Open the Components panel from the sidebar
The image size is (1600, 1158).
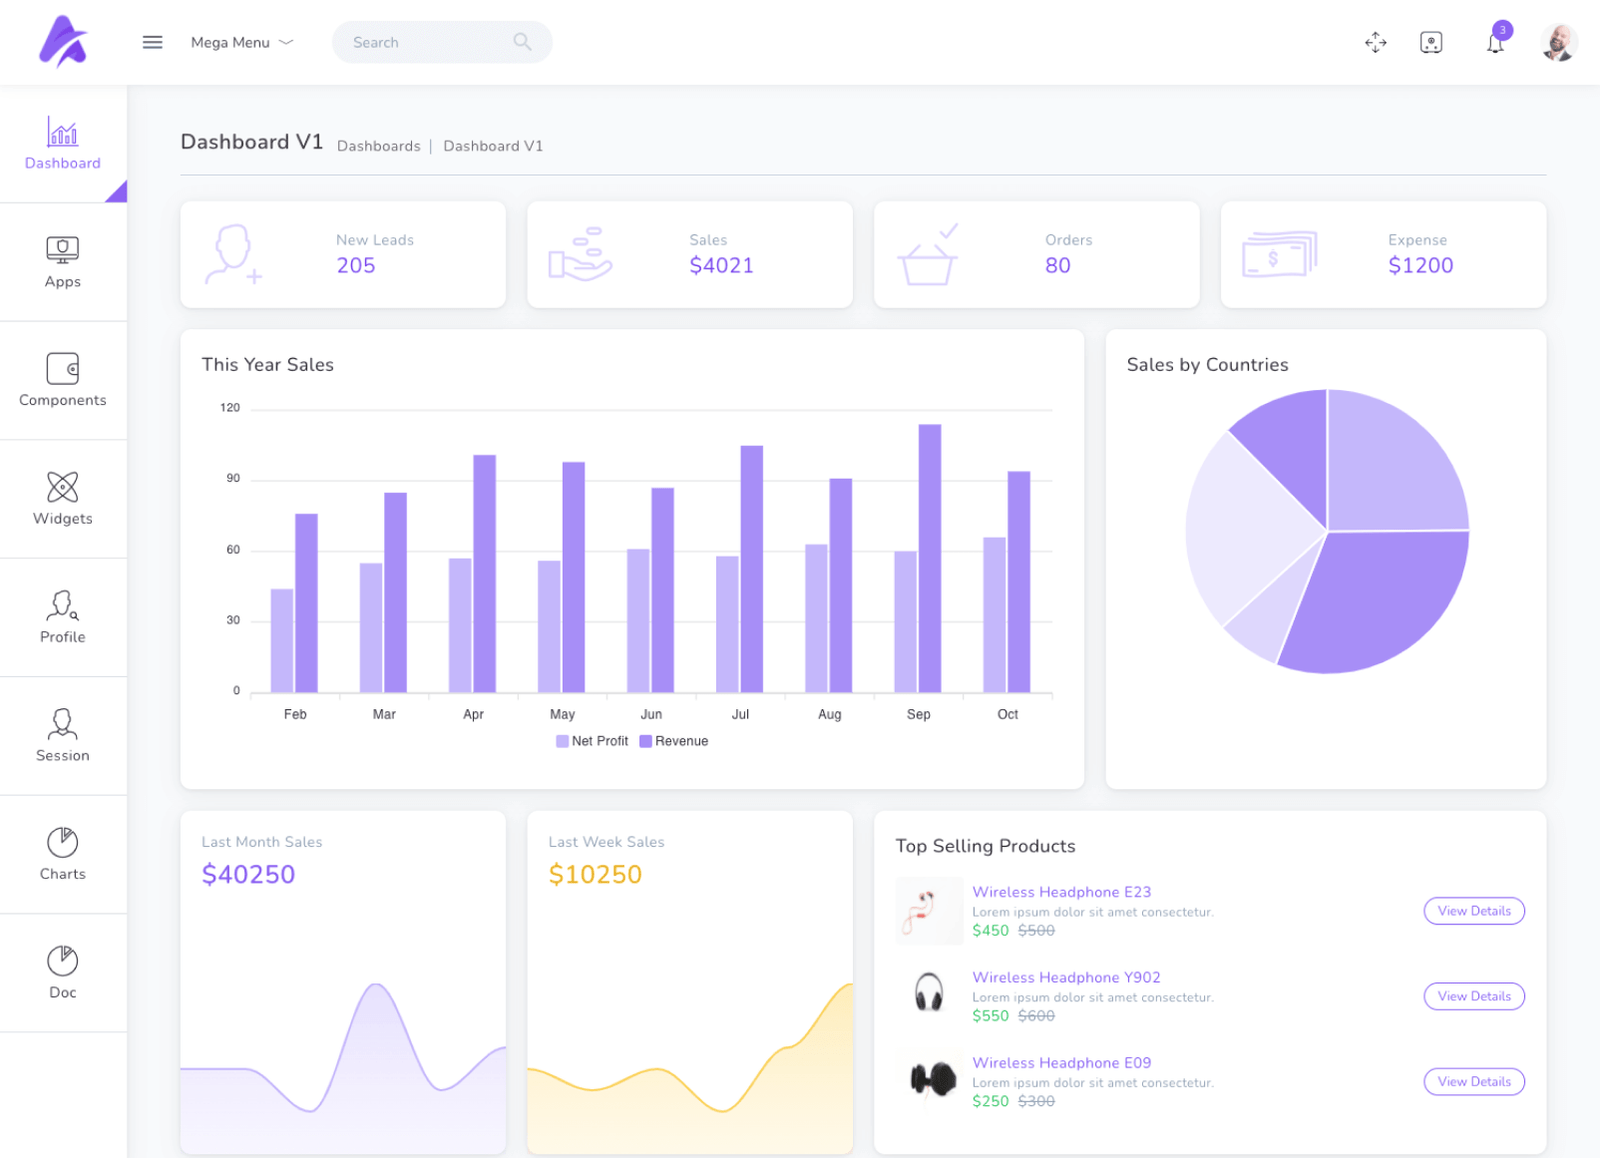click(62, 380)
